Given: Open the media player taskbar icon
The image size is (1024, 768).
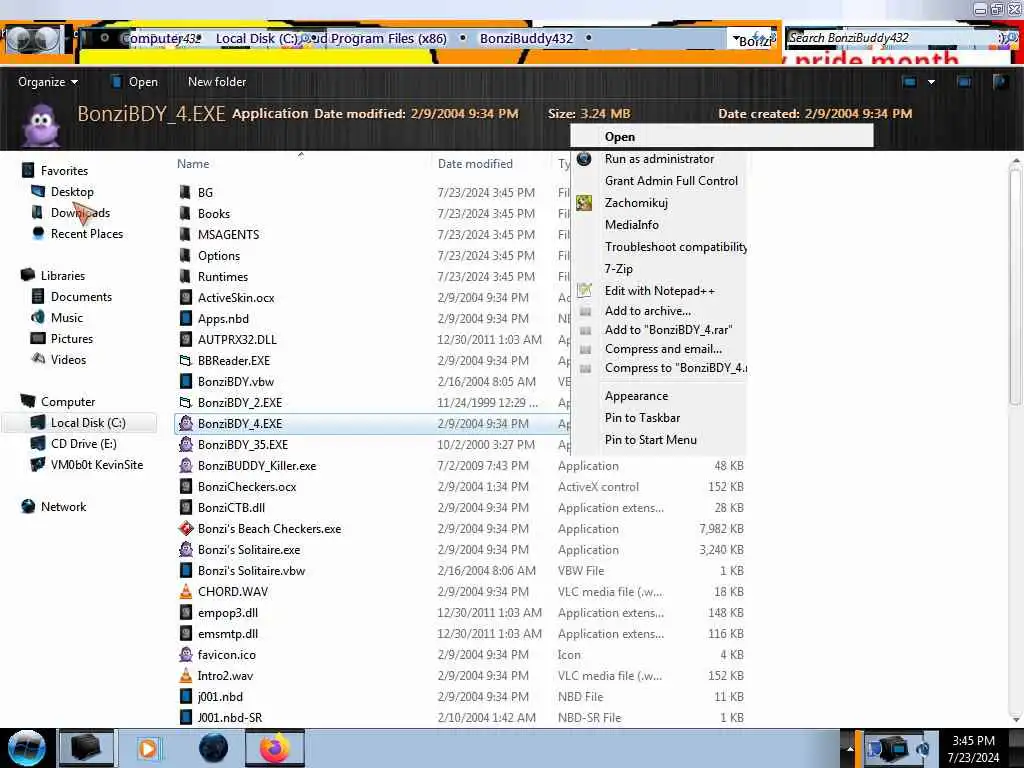Looking at the screenshot, I should click(148, 748).
